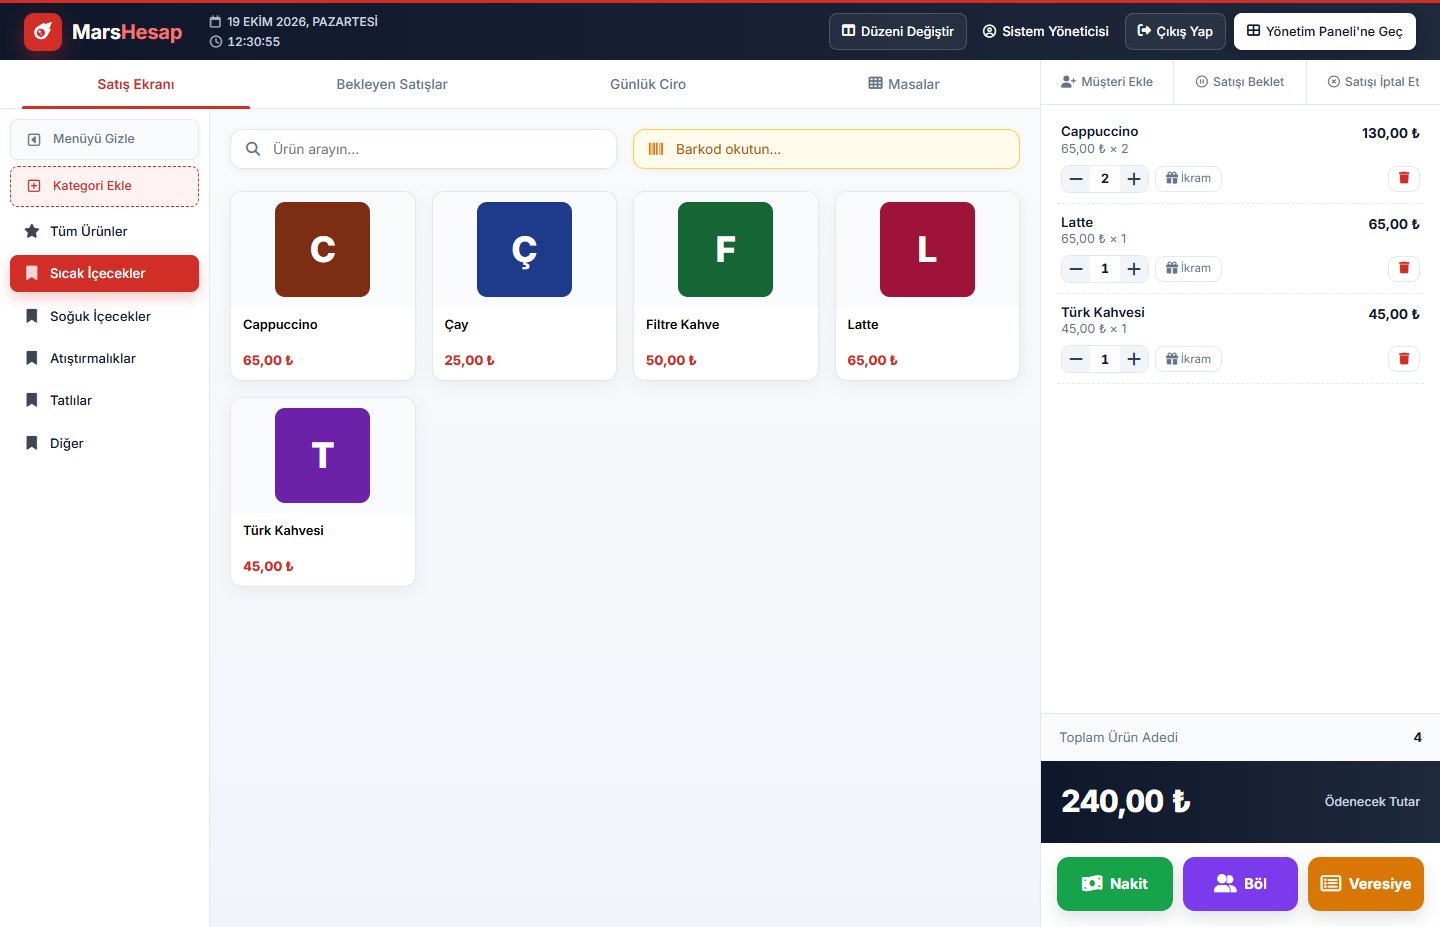Hide the menu with Menüyü Gizle

click(x=104, y=139)
